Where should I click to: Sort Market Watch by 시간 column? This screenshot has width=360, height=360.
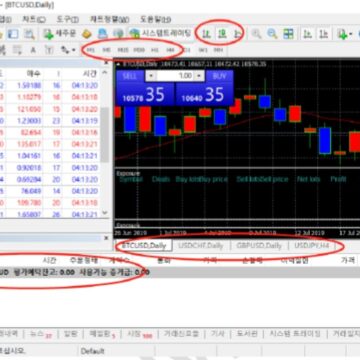(90, 73)
